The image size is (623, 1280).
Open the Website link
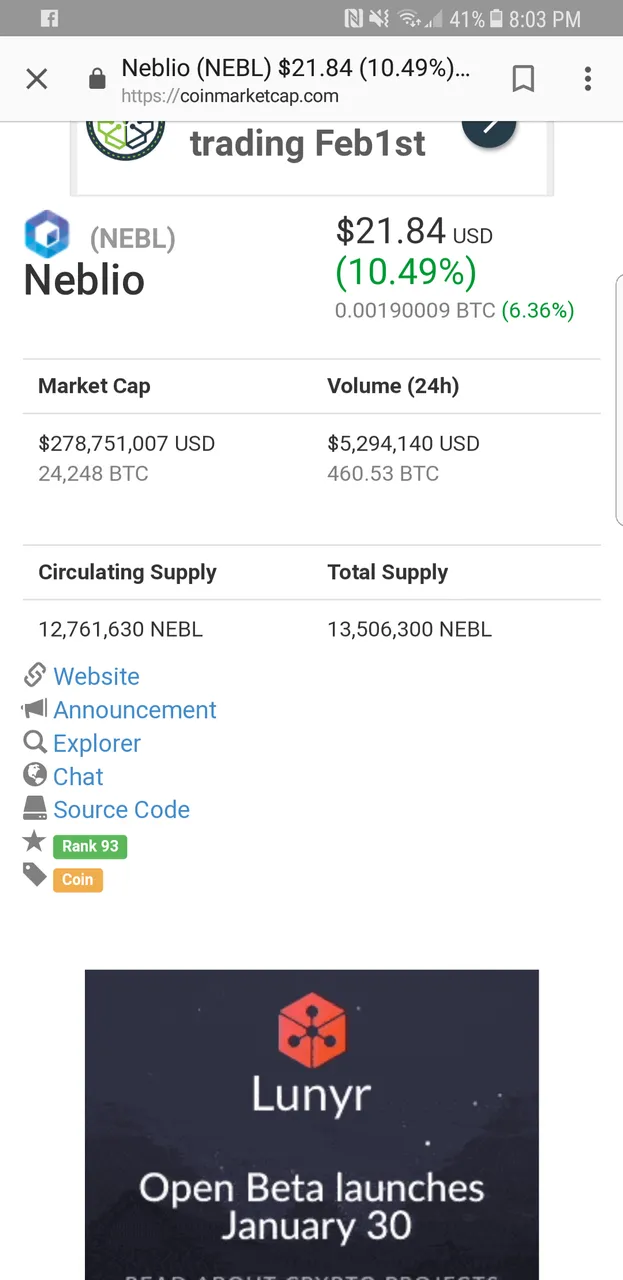96,677
